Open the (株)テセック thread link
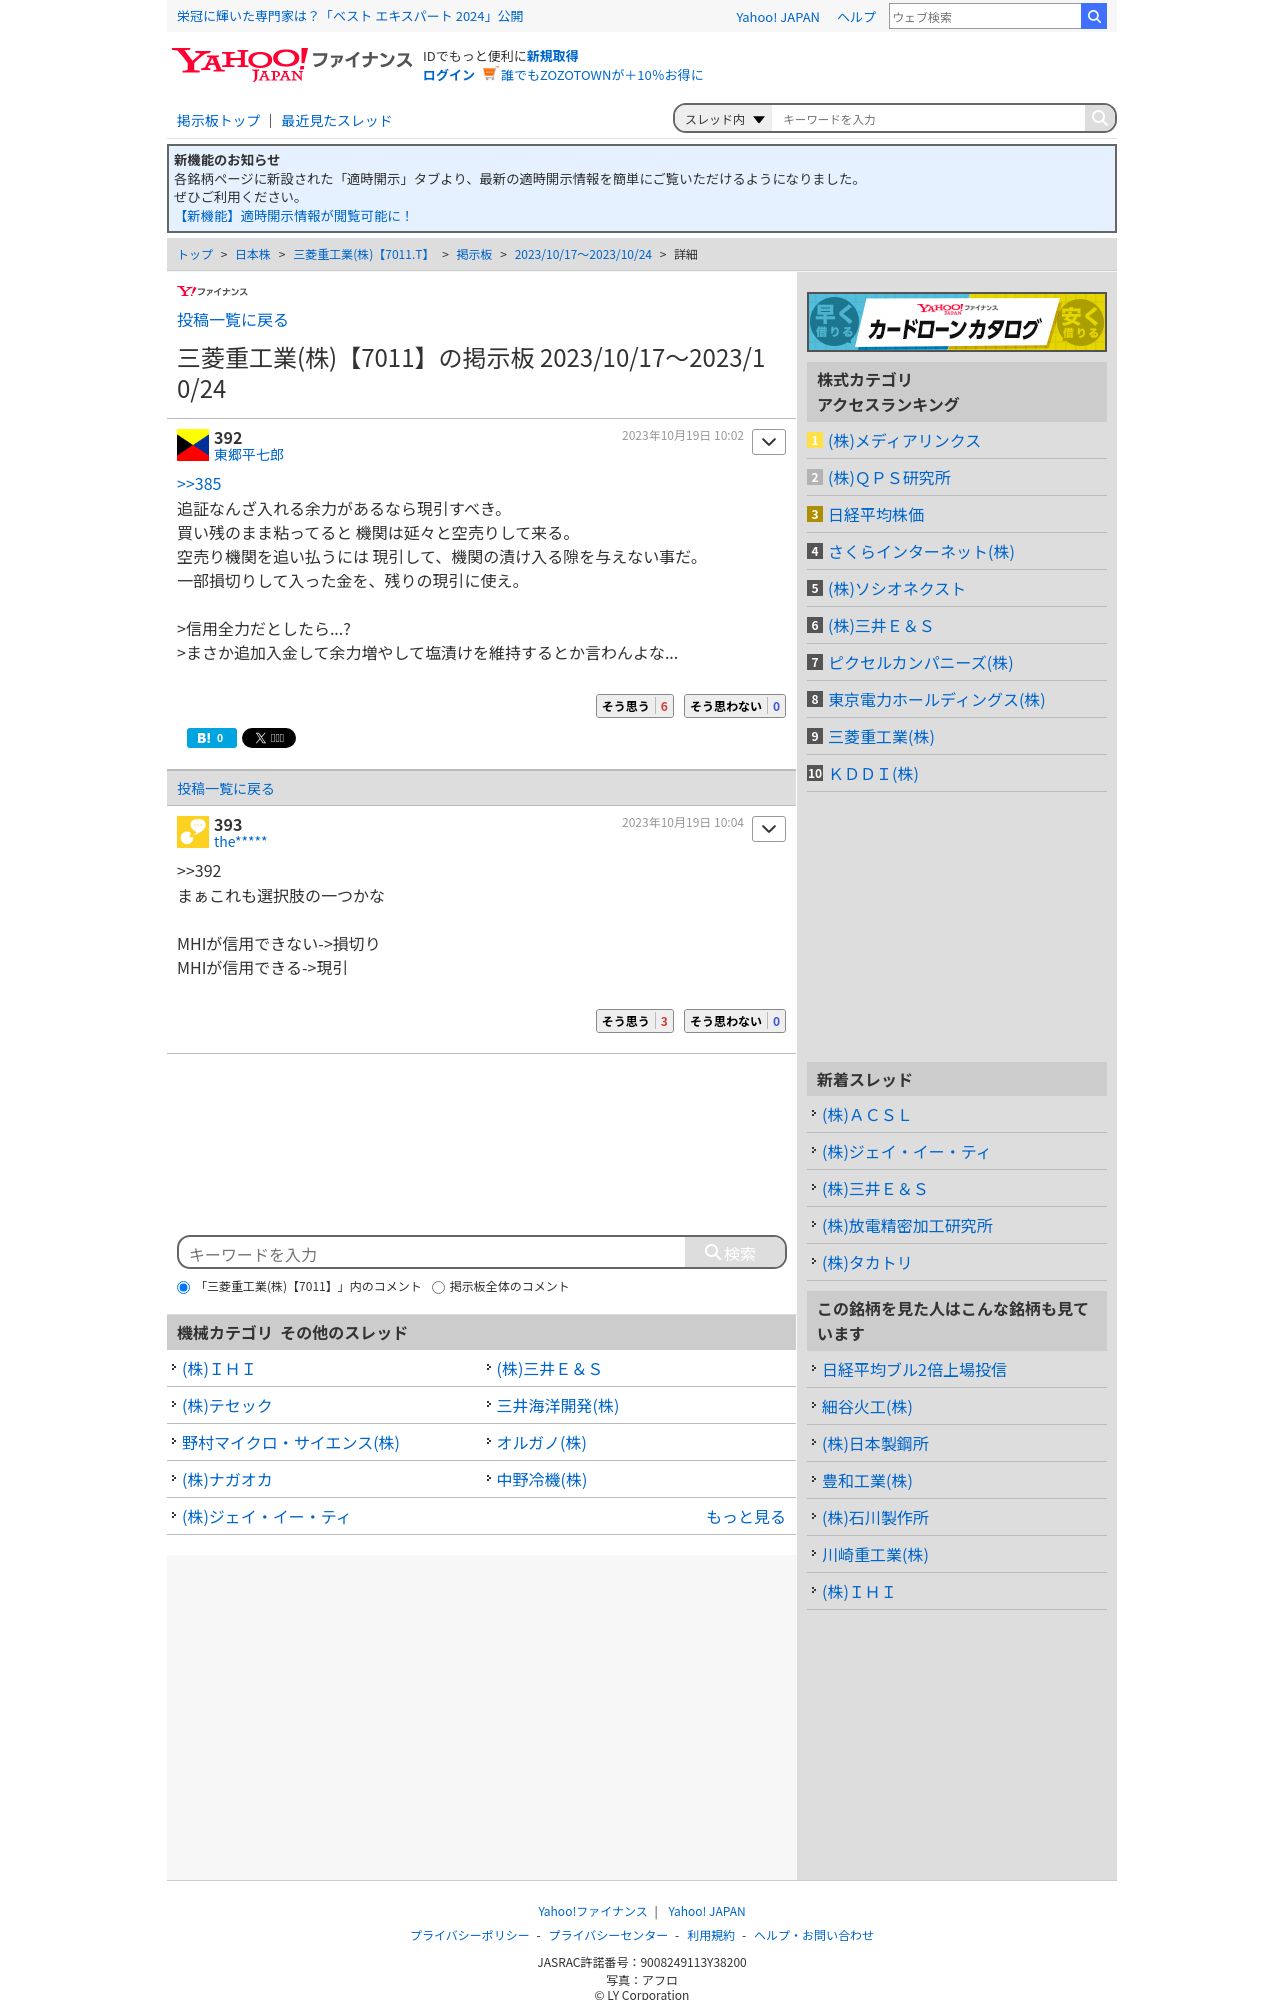 pos(227,1406)
